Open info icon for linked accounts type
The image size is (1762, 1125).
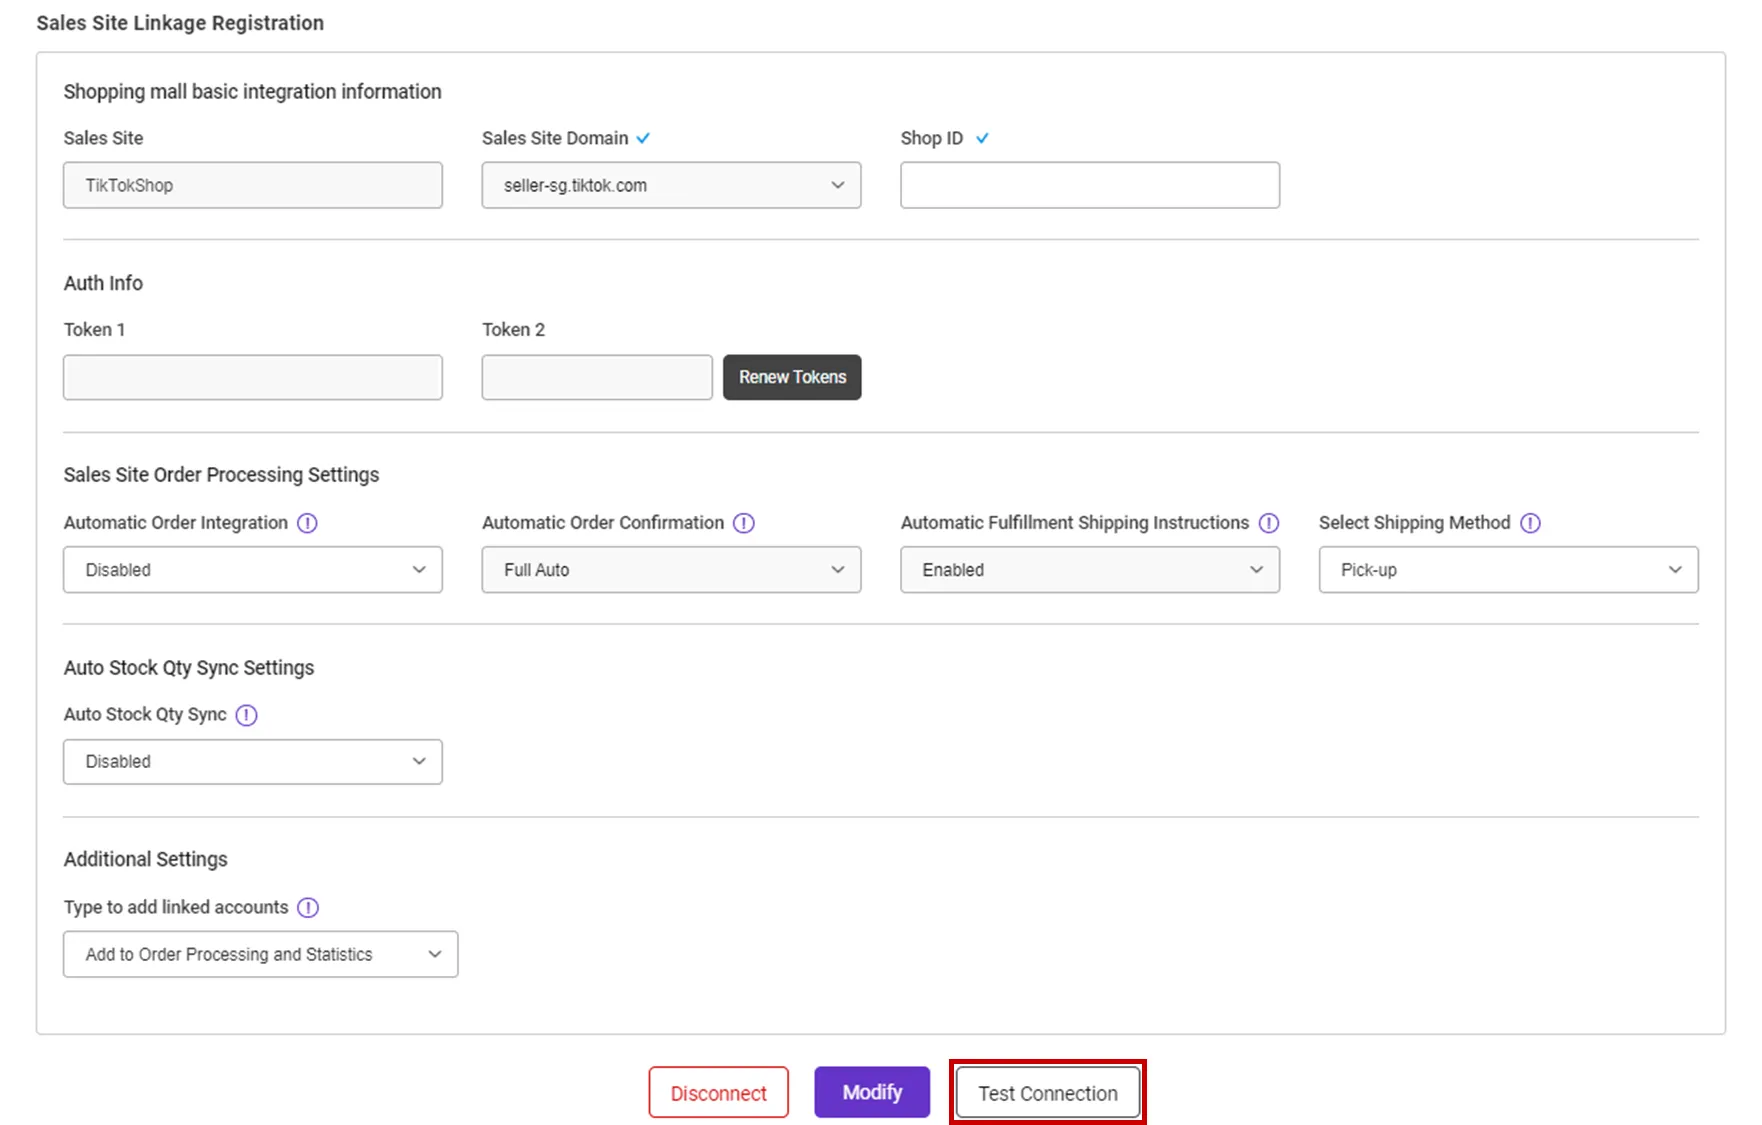pyautogui.click(x=308, y=907)
